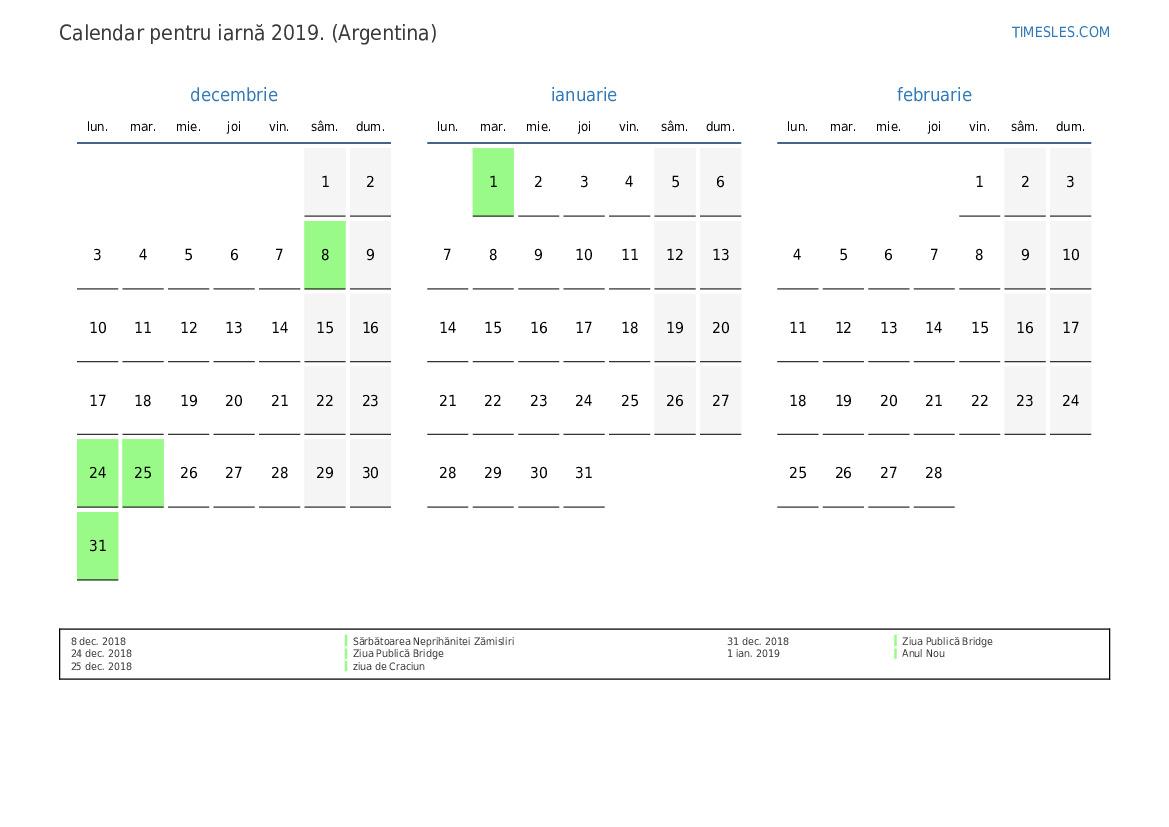Select January 10 in ianuarie
The width and height of the screenshot is (1169, 827).
584,255
